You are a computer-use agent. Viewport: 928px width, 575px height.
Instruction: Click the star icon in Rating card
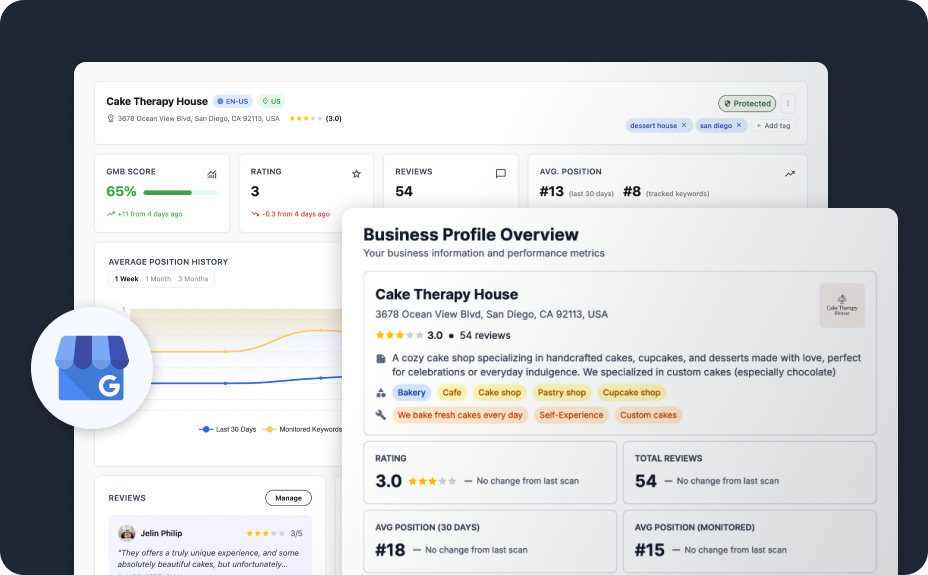tap(356, 174)
